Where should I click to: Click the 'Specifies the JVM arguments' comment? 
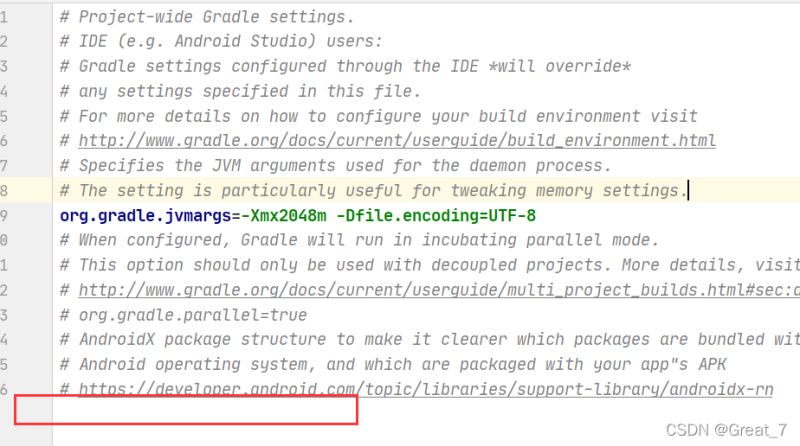pos(335,166)
